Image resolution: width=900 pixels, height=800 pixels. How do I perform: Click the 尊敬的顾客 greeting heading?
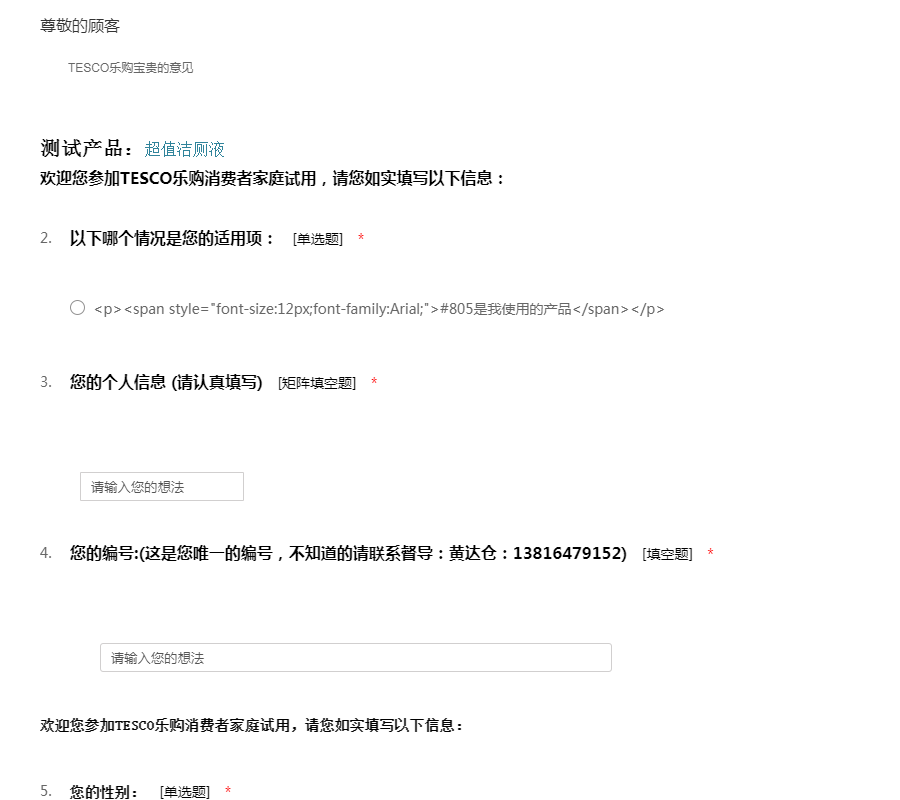80,26
